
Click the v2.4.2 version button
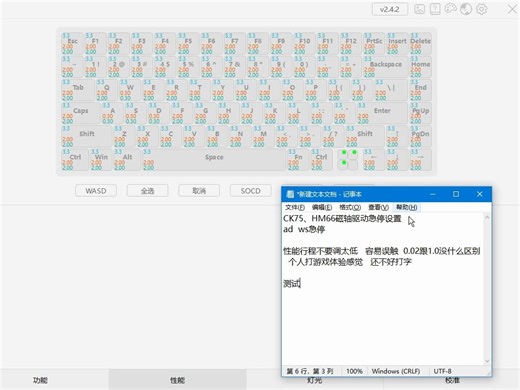coord(390,9)
